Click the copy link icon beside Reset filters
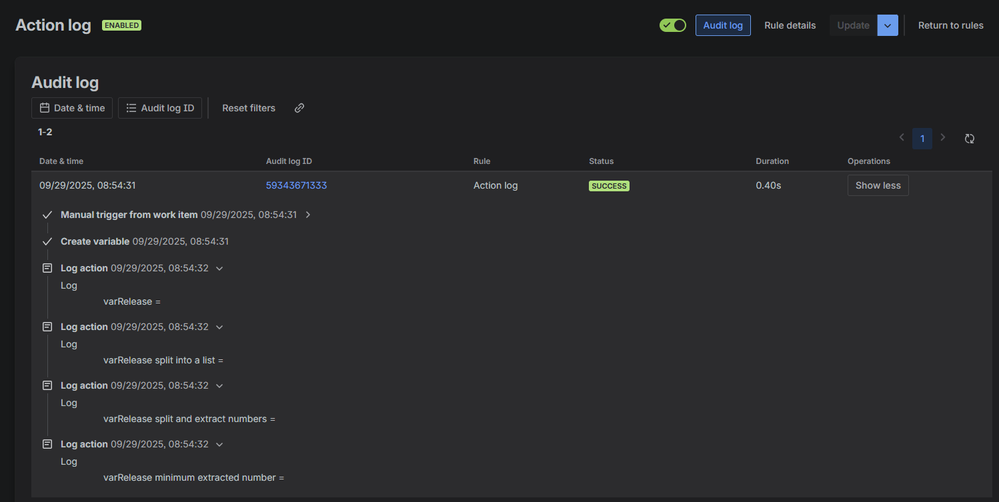This screenshot has width=999, height=502. [299, 108]
